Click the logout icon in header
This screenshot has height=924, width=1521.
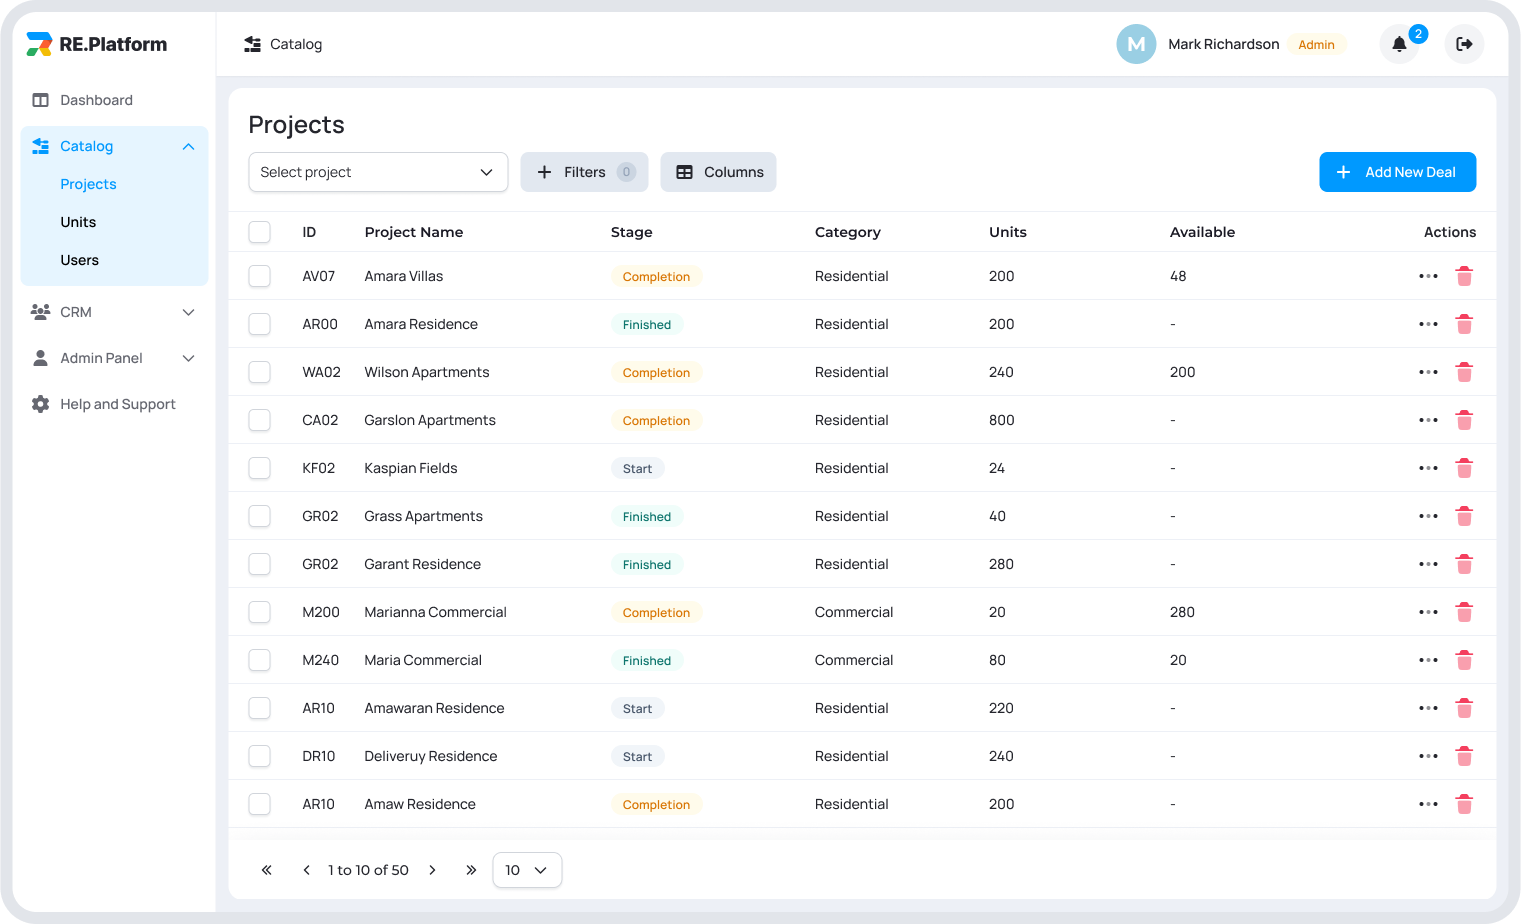(1464, 44)
